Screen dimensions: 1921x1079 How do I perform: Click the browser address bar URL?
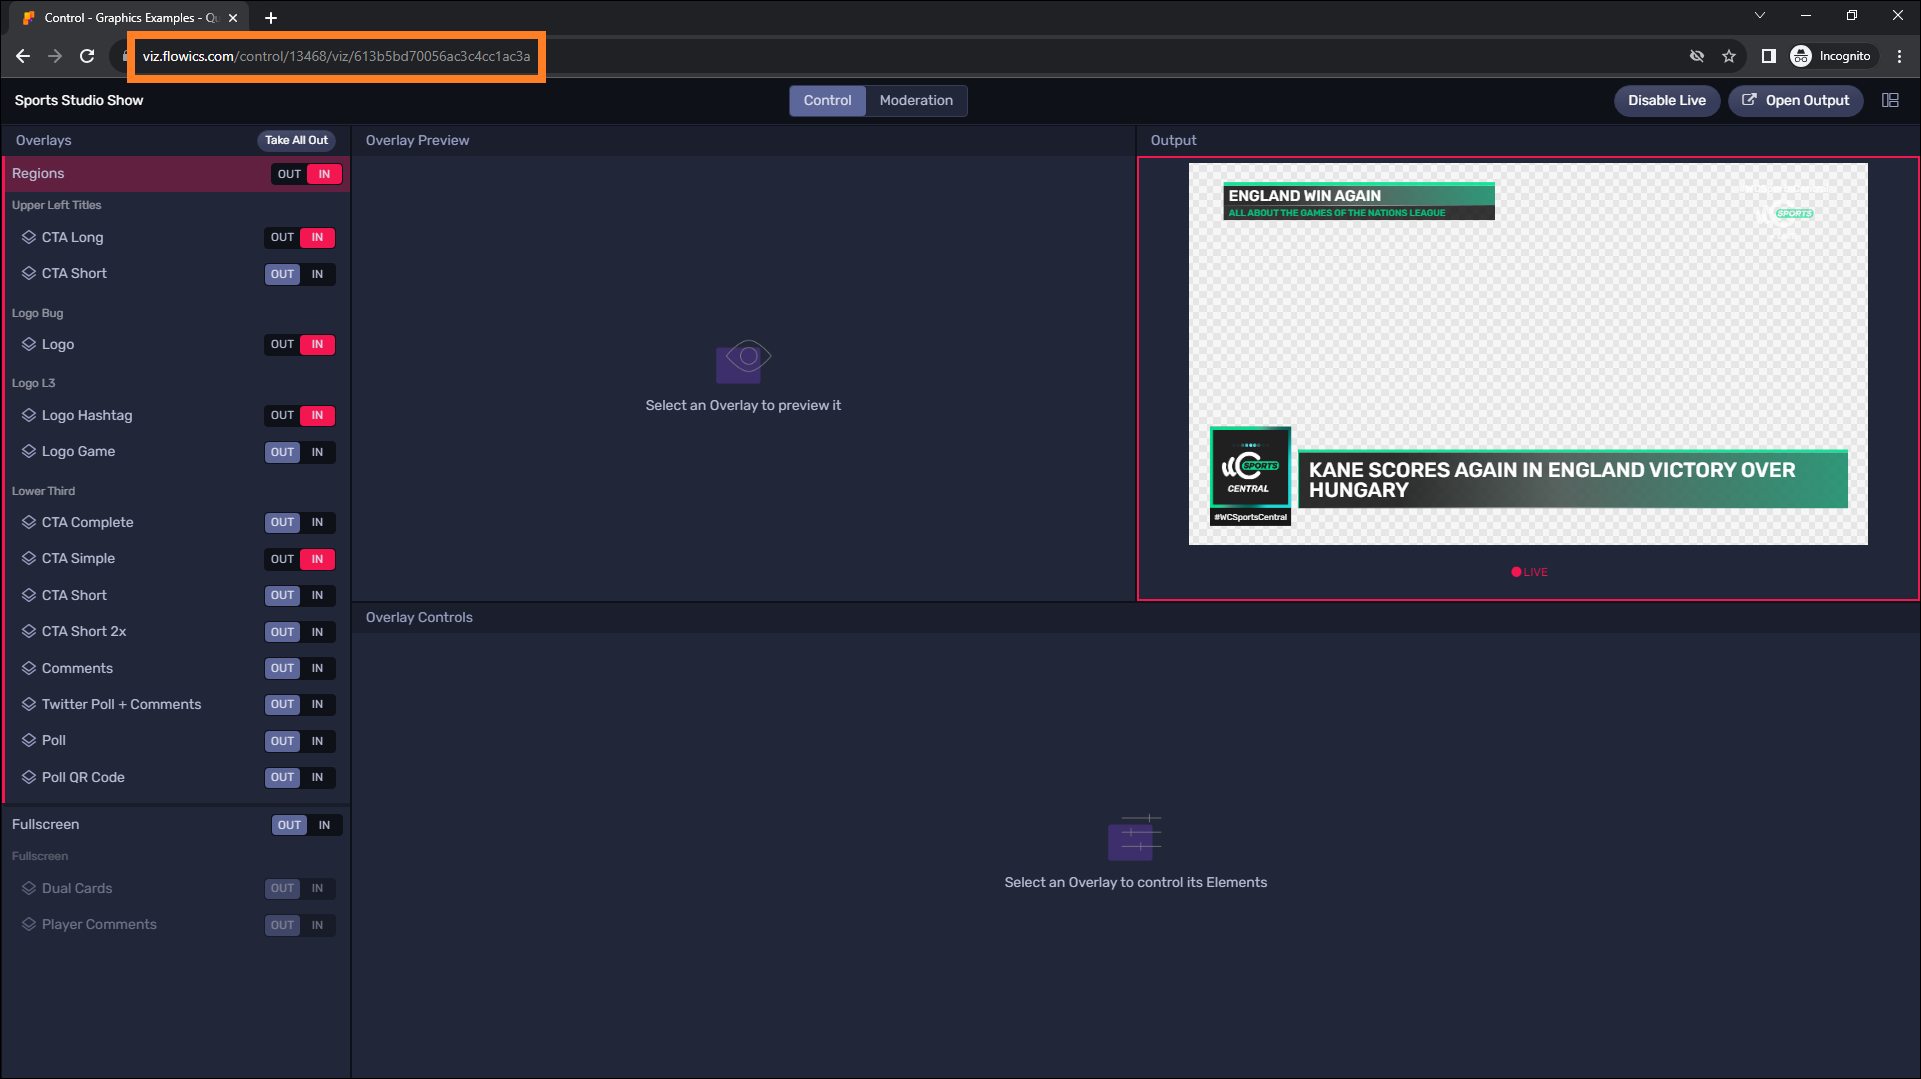coord(336,56)
